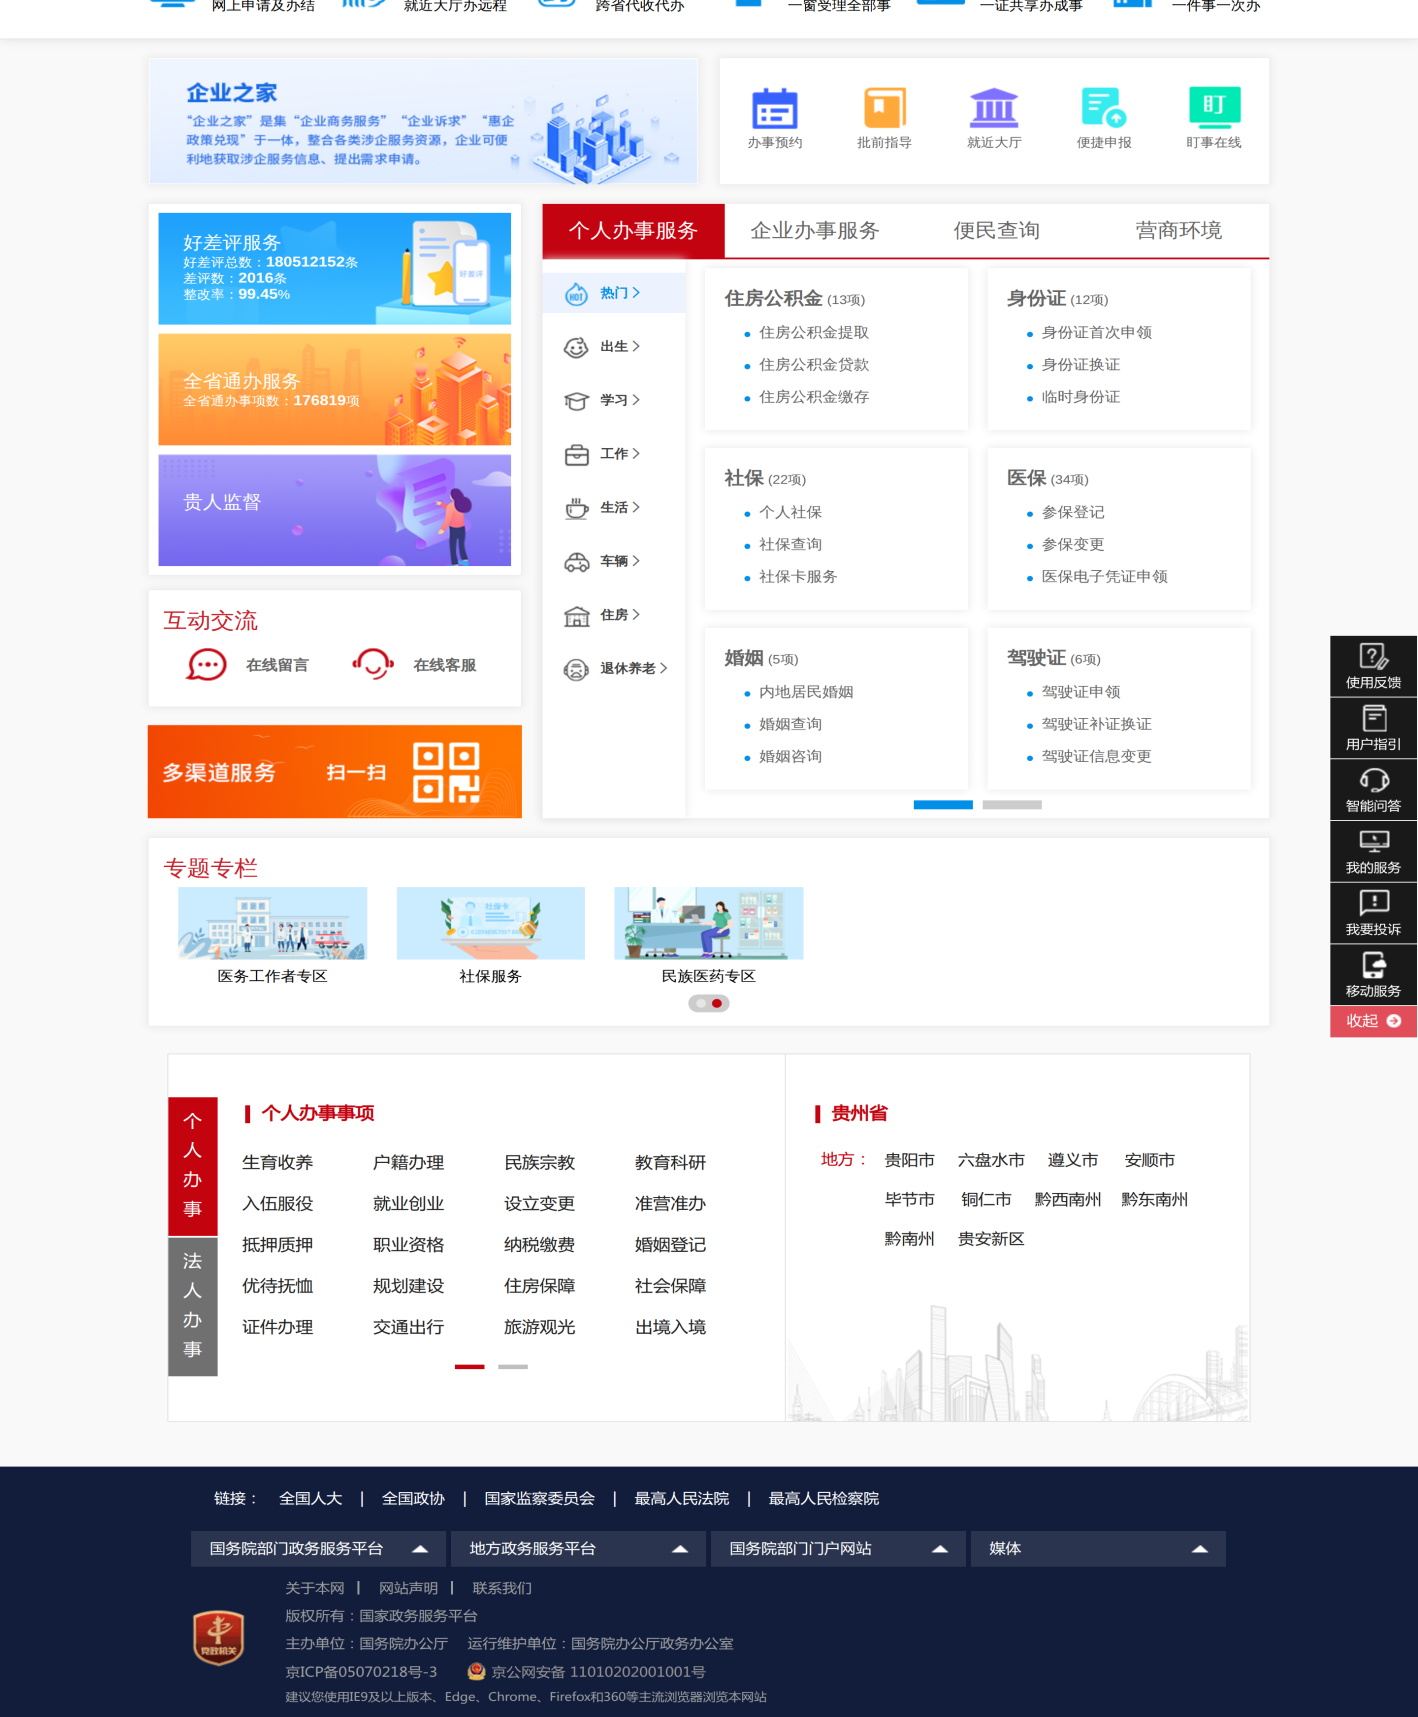
Task: Open the 网站声明 footer link
Action: coord(408,1588)
